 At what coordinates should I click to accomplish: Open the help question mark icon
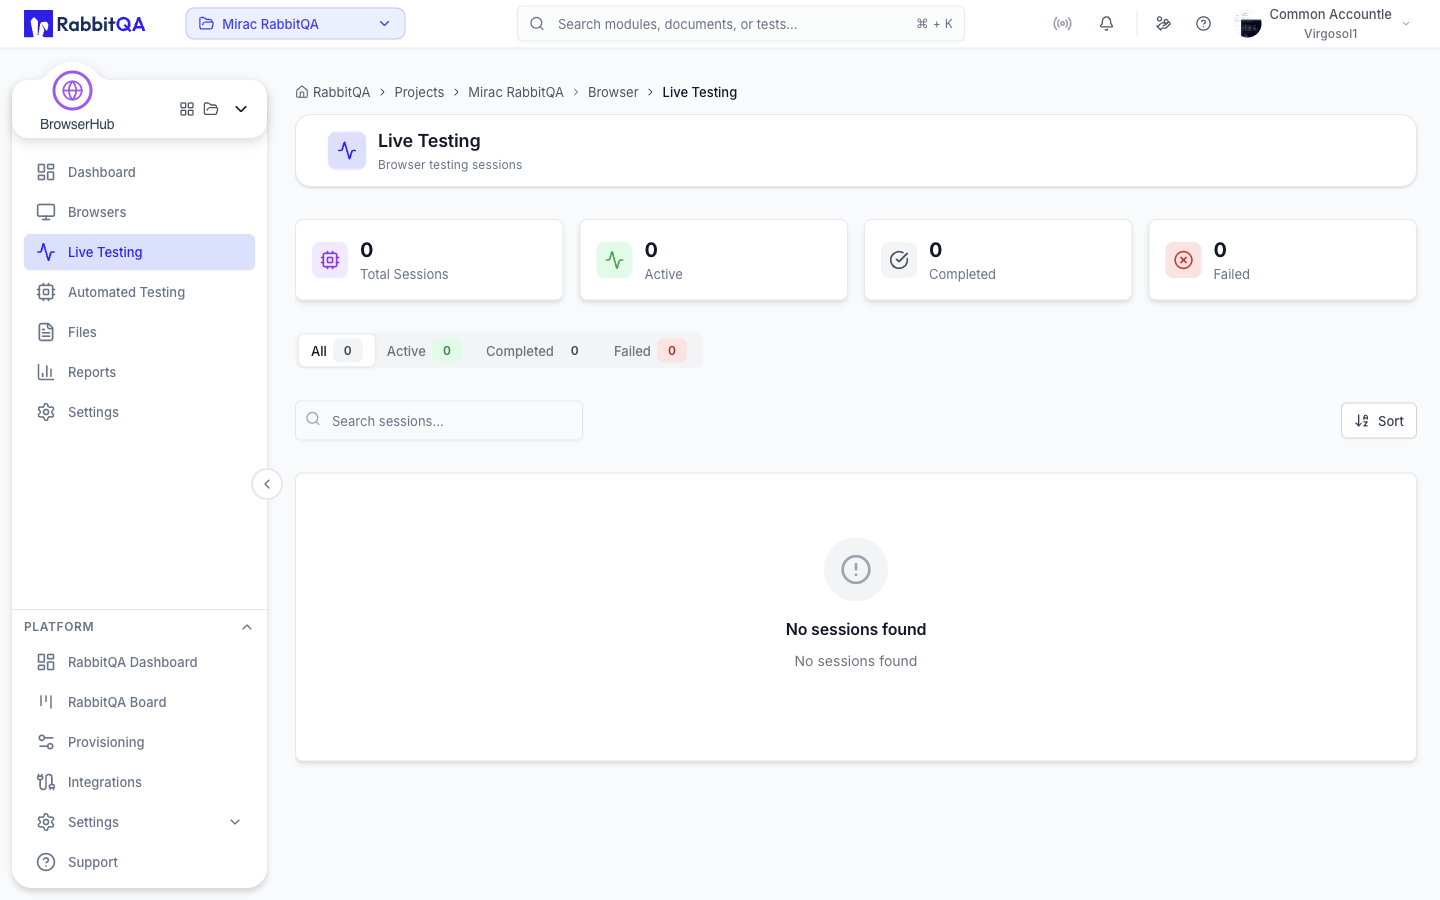tap(1203, 24)
